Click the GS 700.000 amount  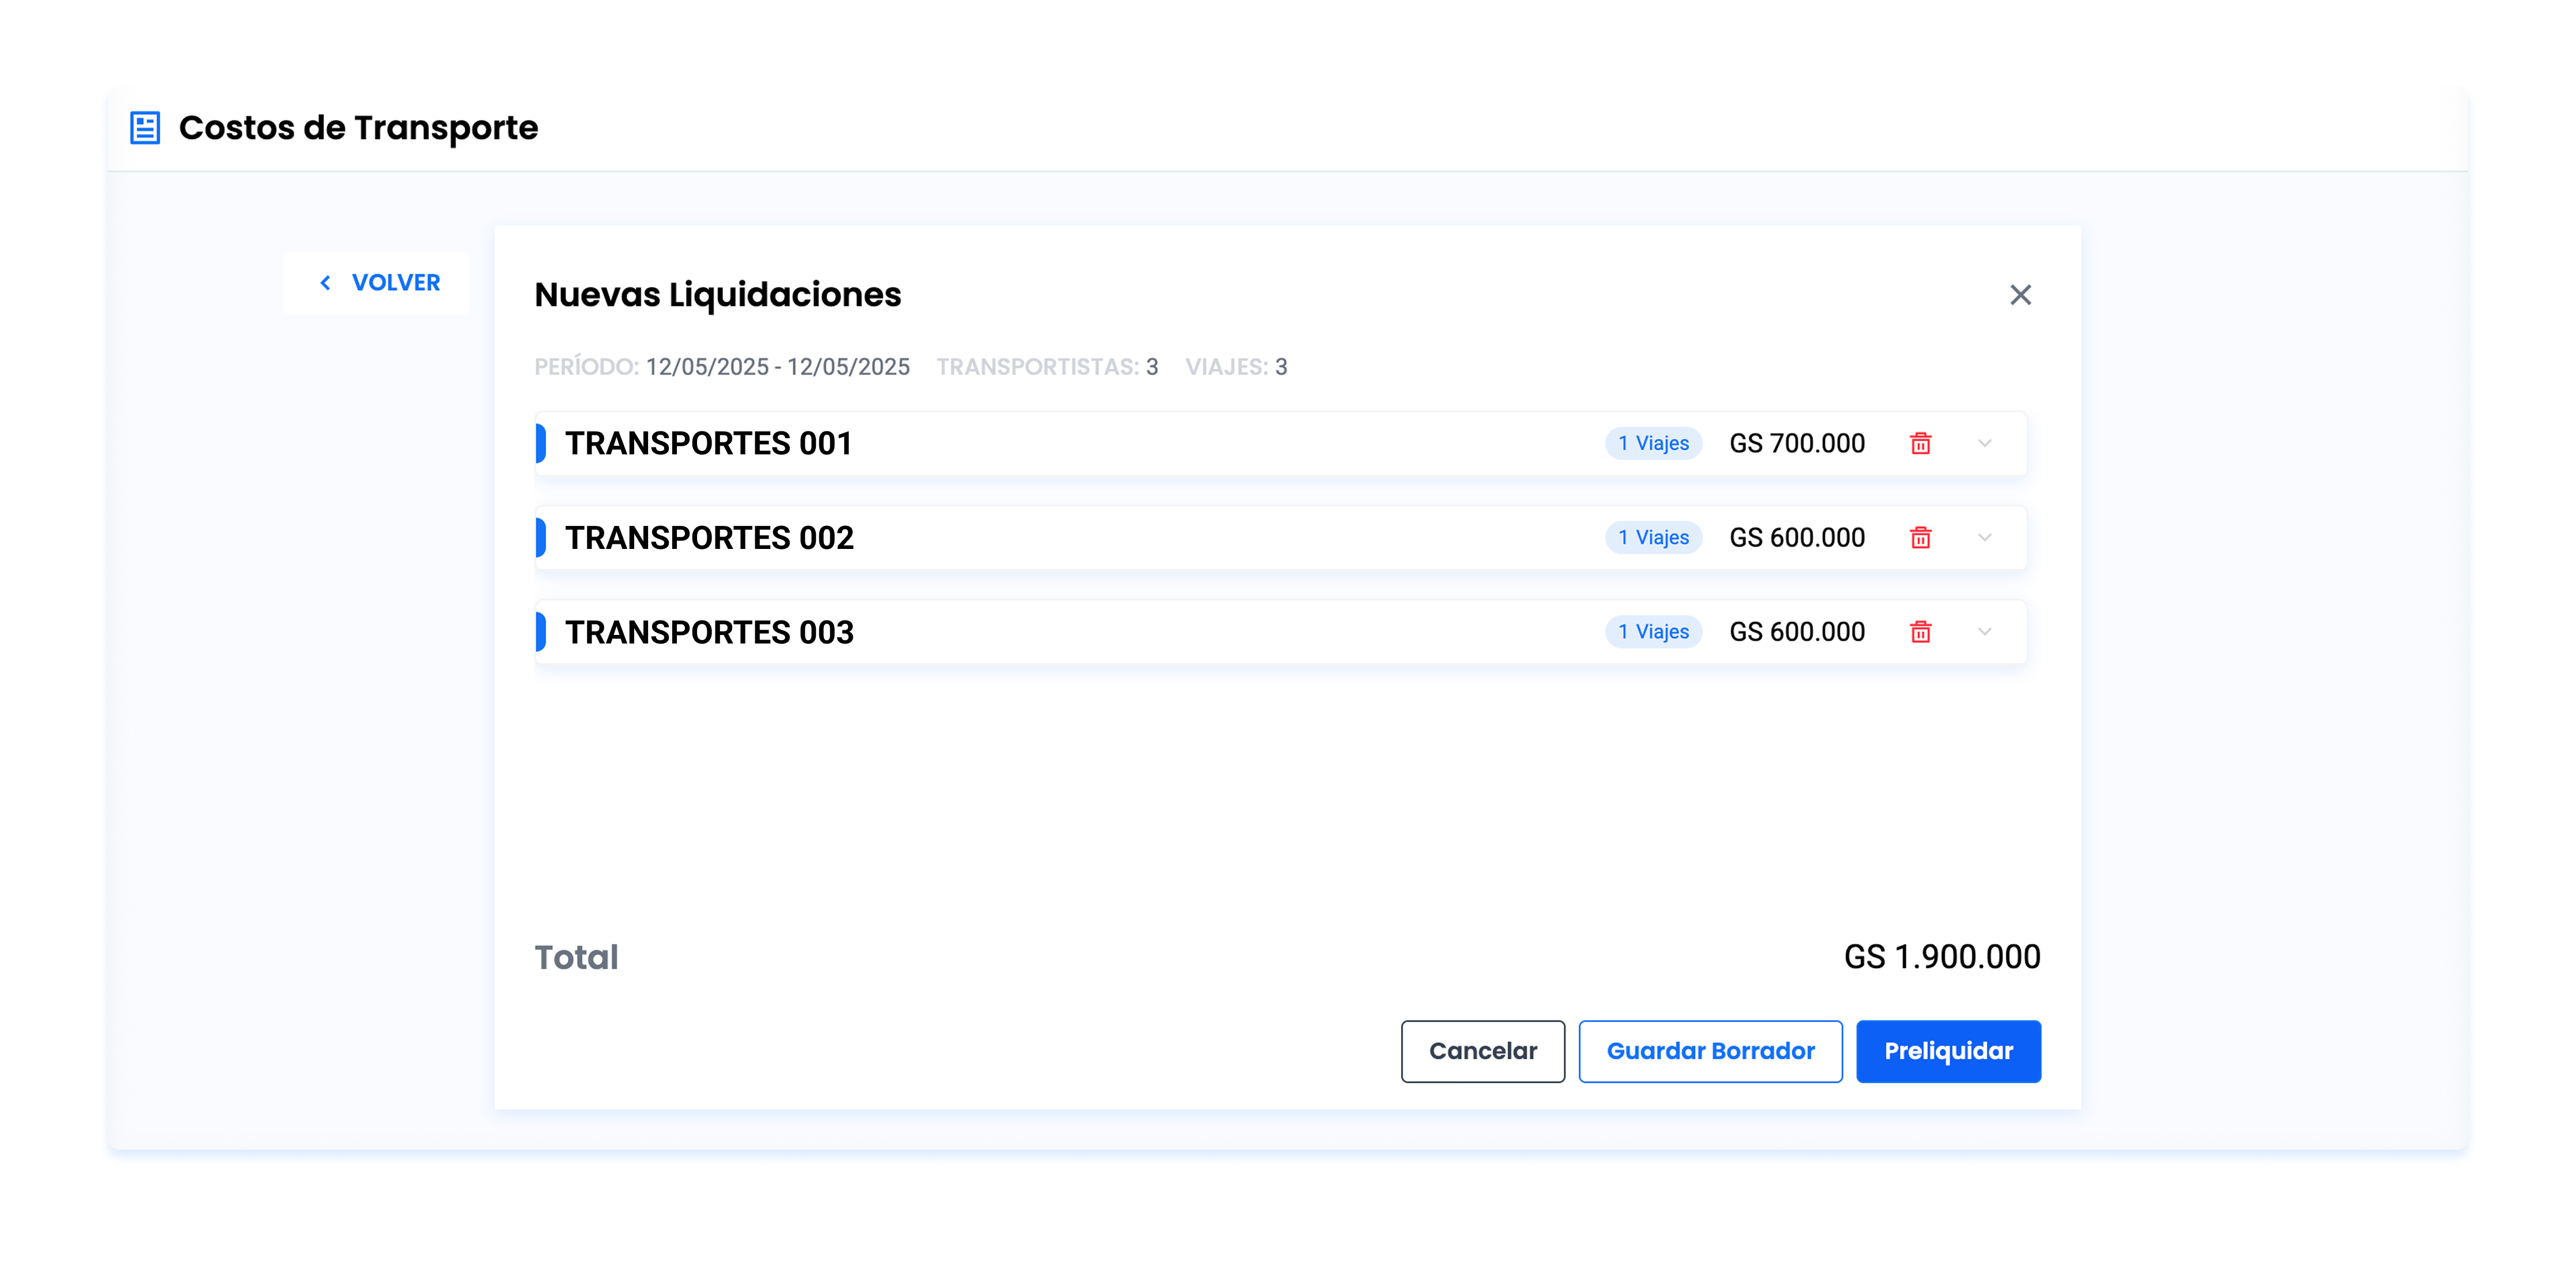point(1797,443)
